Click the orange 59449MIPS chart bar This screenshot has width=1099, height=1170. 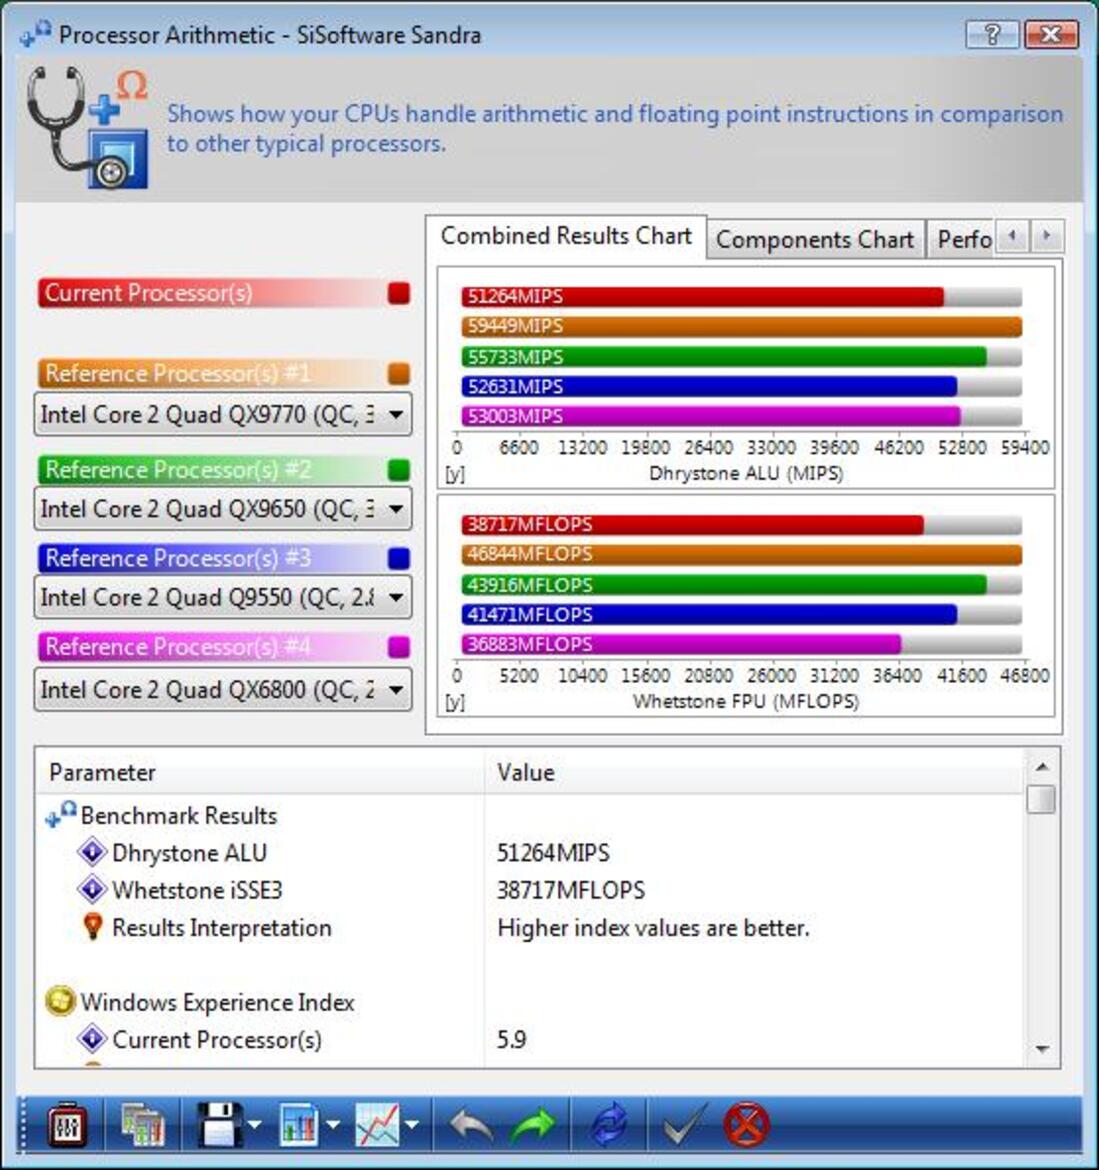coord(742,326)
